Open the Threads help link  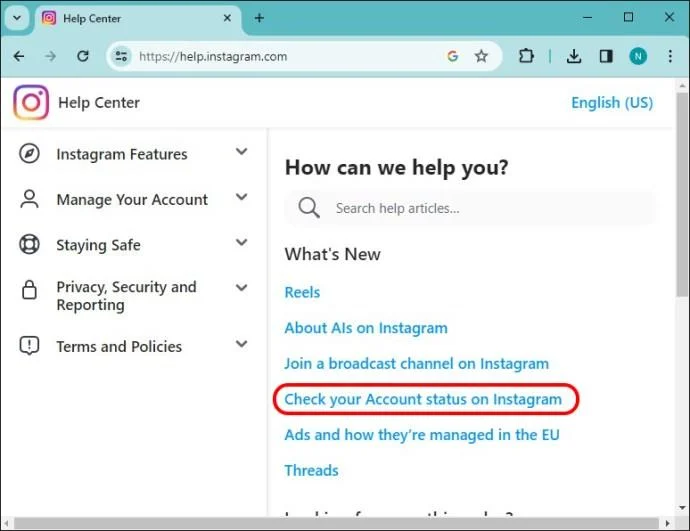(x=312, y=471)
